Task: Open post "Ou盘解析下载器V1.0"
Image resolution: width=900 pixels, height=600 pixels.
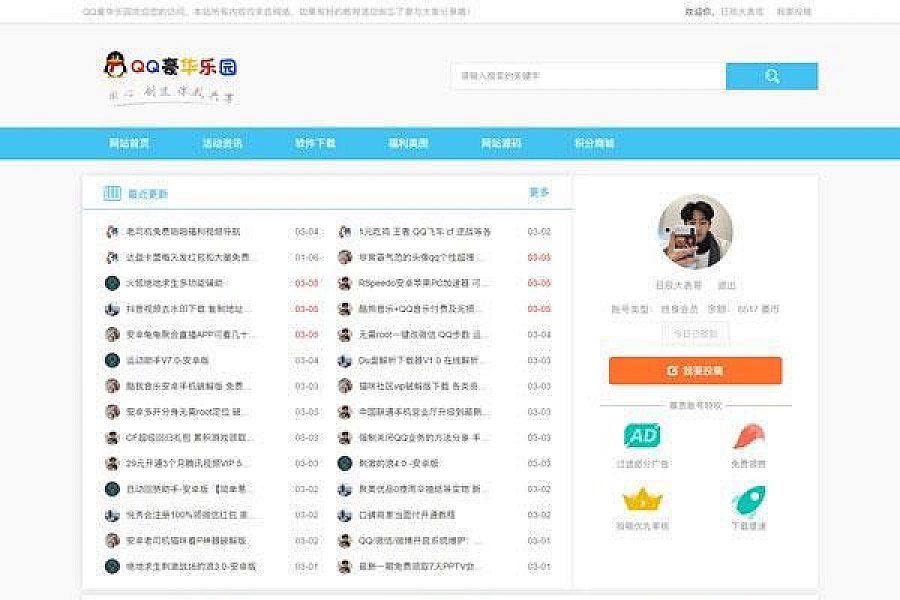Action: [x=420, y=360]
